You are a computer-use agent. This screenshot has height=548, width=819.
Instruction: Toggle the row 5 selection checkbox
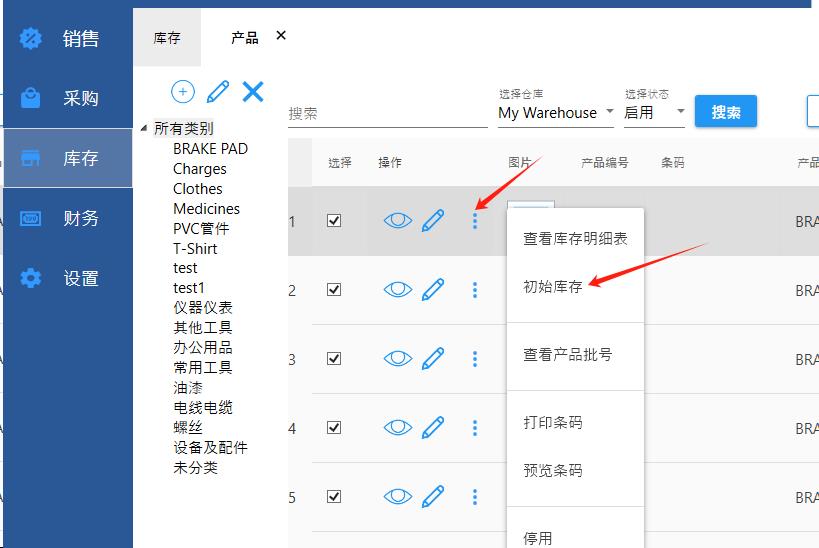[334, 497]
